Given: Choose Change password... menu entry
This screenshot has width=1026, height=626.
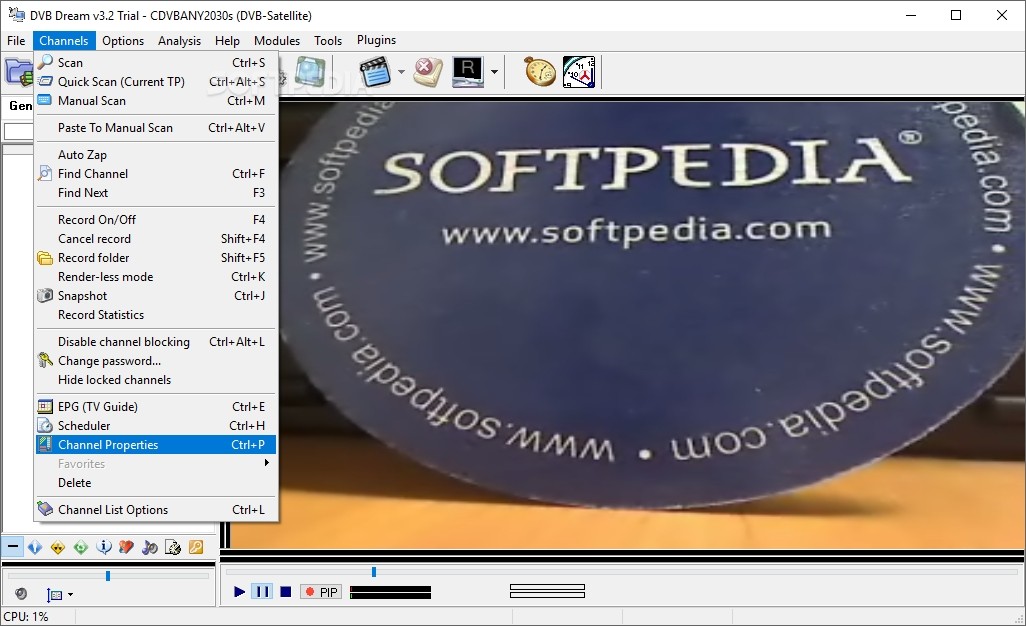Looking at the screenshot, I should (156, 361).
